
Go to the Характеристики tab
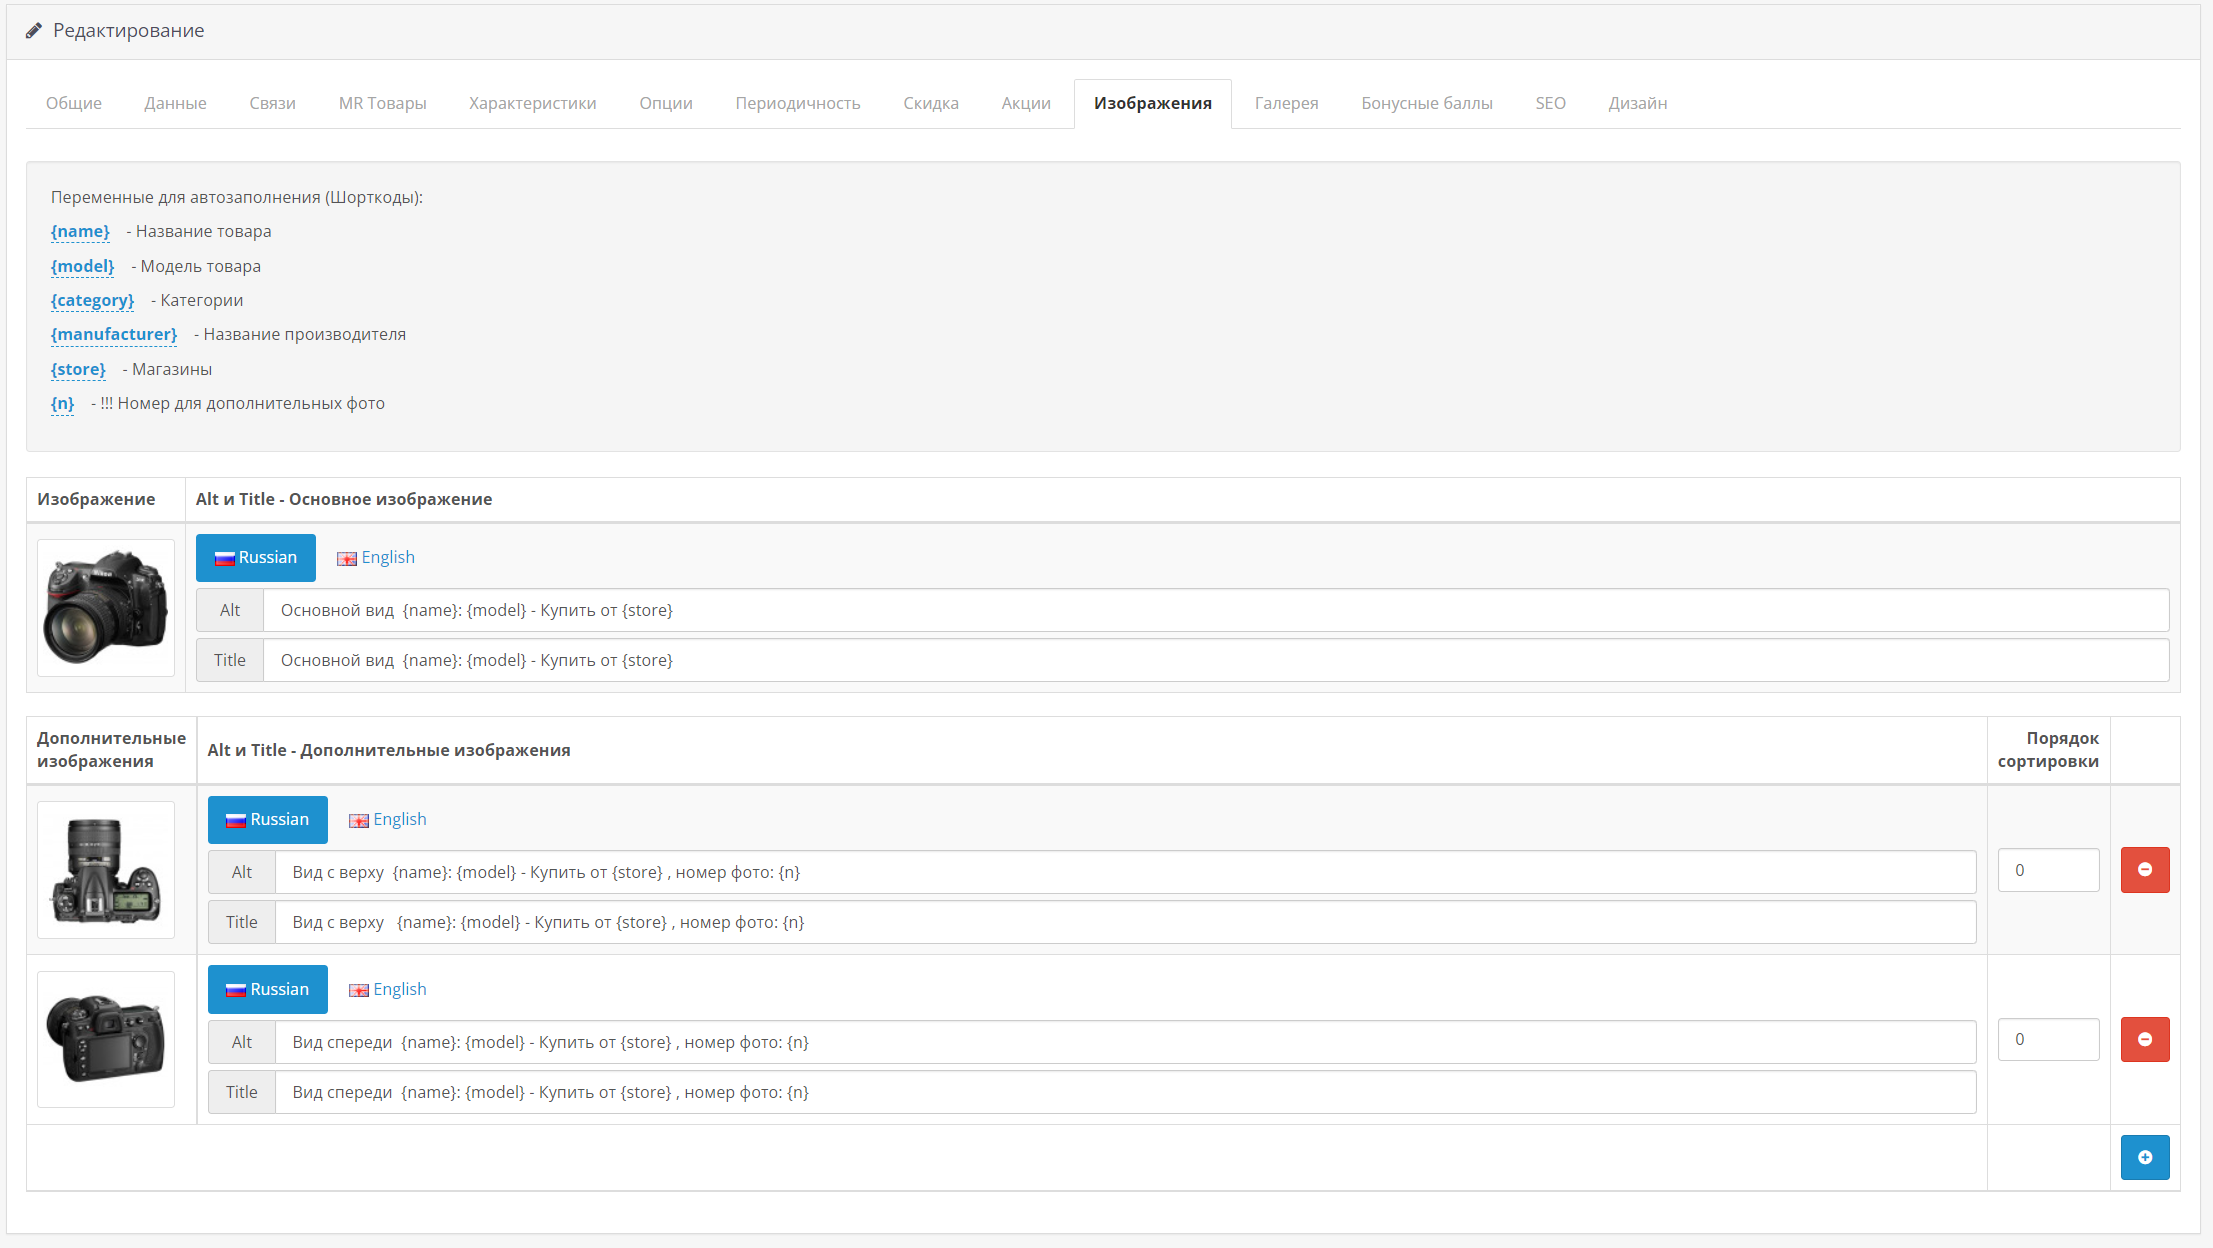click(x=532, y=103)
